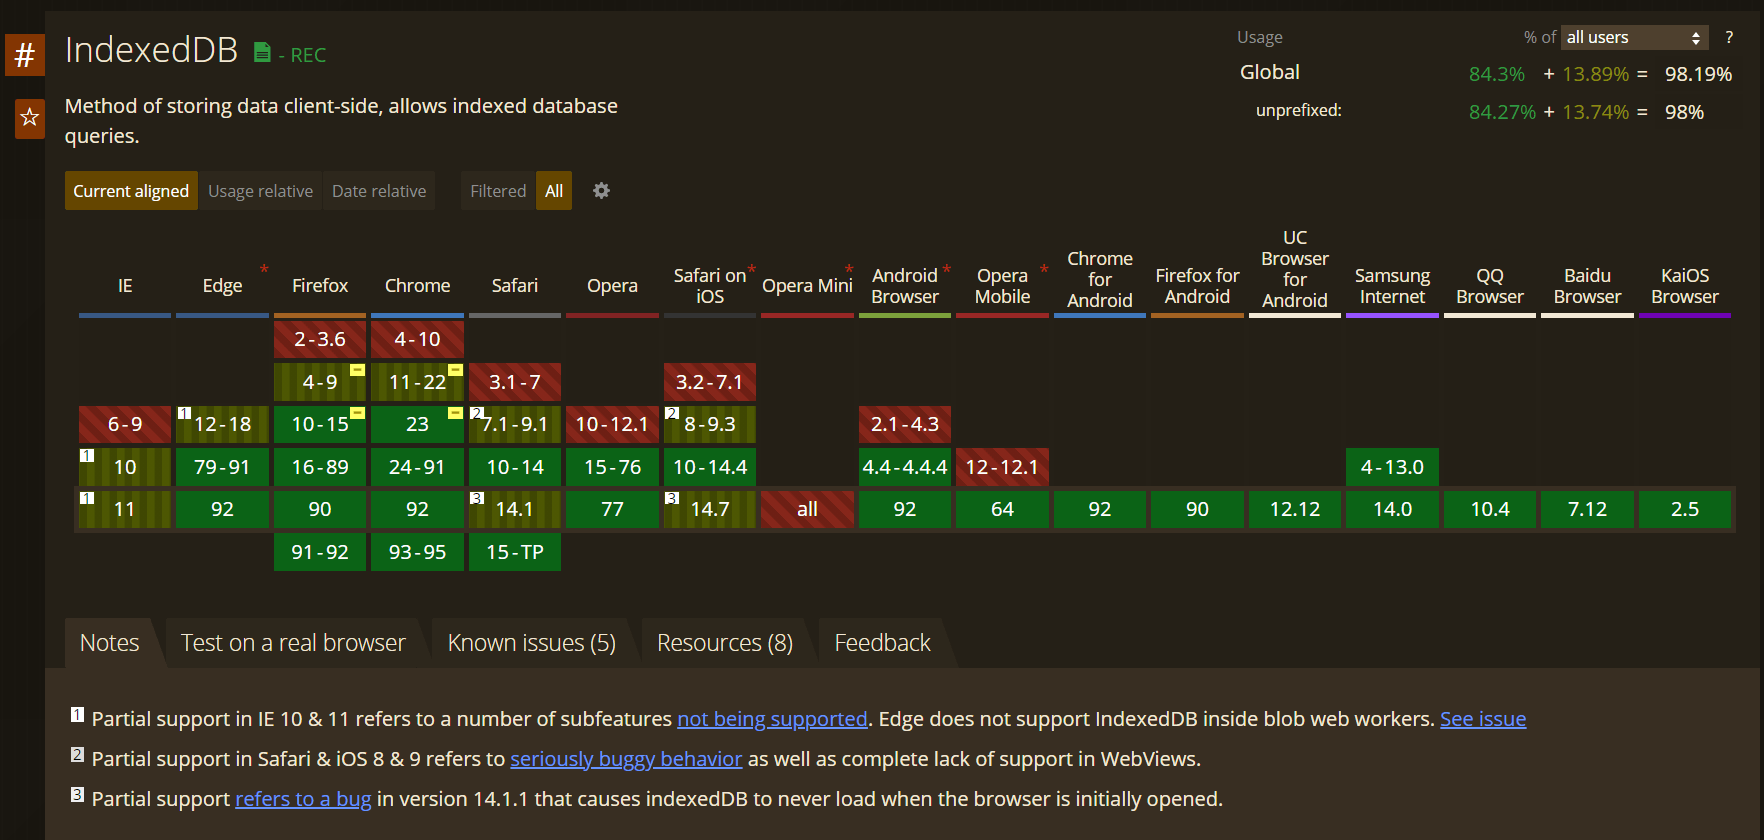Click the Opera Mini column header
Viewport: 1764px width, 840px height.
[x=807, y=286]
